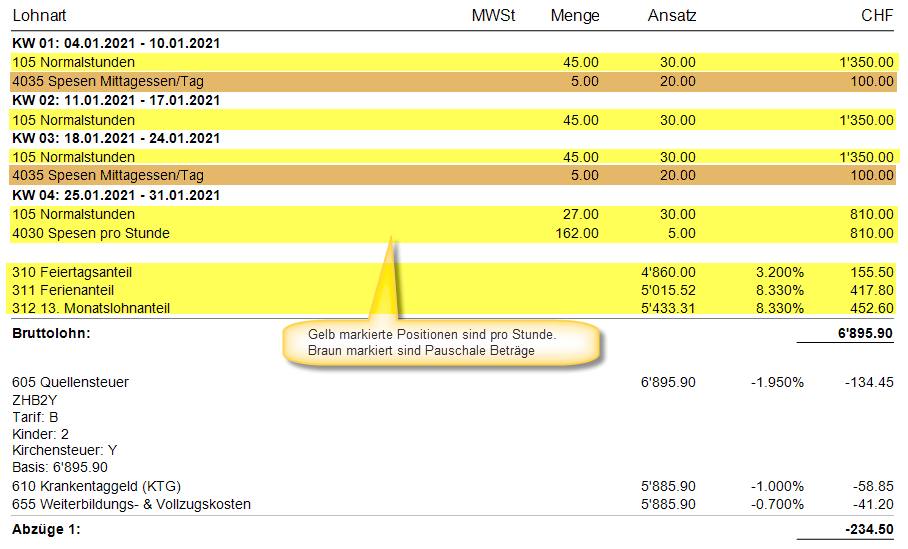Viewport: 908px width, 549px height.
Task: Click the Abzüge 1 total amount -234.50
Action: click(x=868, y=530)
